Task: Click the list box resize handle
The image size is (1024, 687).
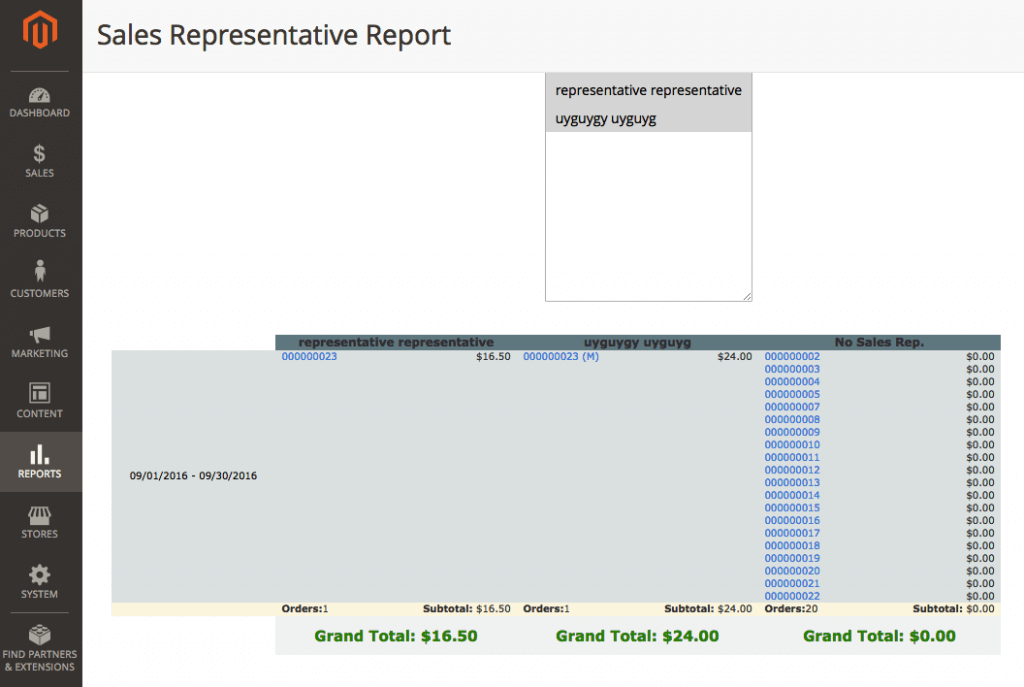Action: pyautogui.click(x=747, y=296)
